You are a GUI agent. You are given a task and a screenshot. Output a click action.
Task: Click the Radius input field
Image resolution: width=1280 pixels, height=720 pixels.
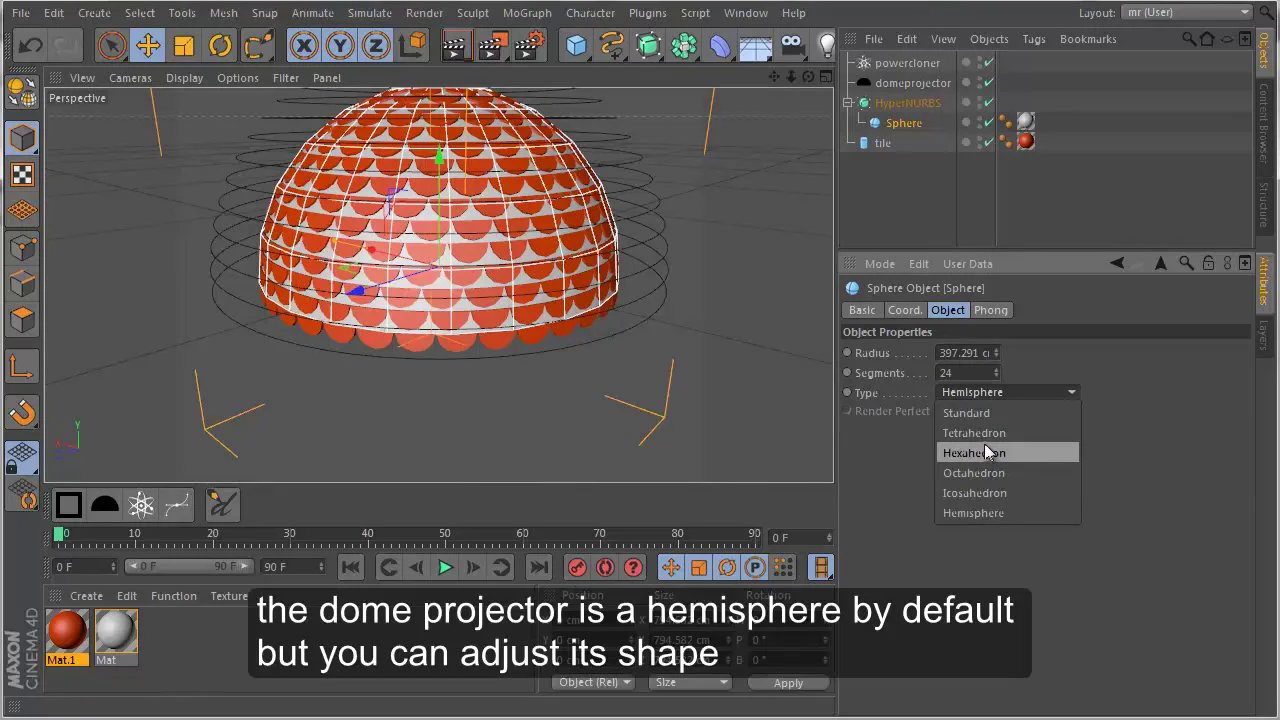pos(964,353)
